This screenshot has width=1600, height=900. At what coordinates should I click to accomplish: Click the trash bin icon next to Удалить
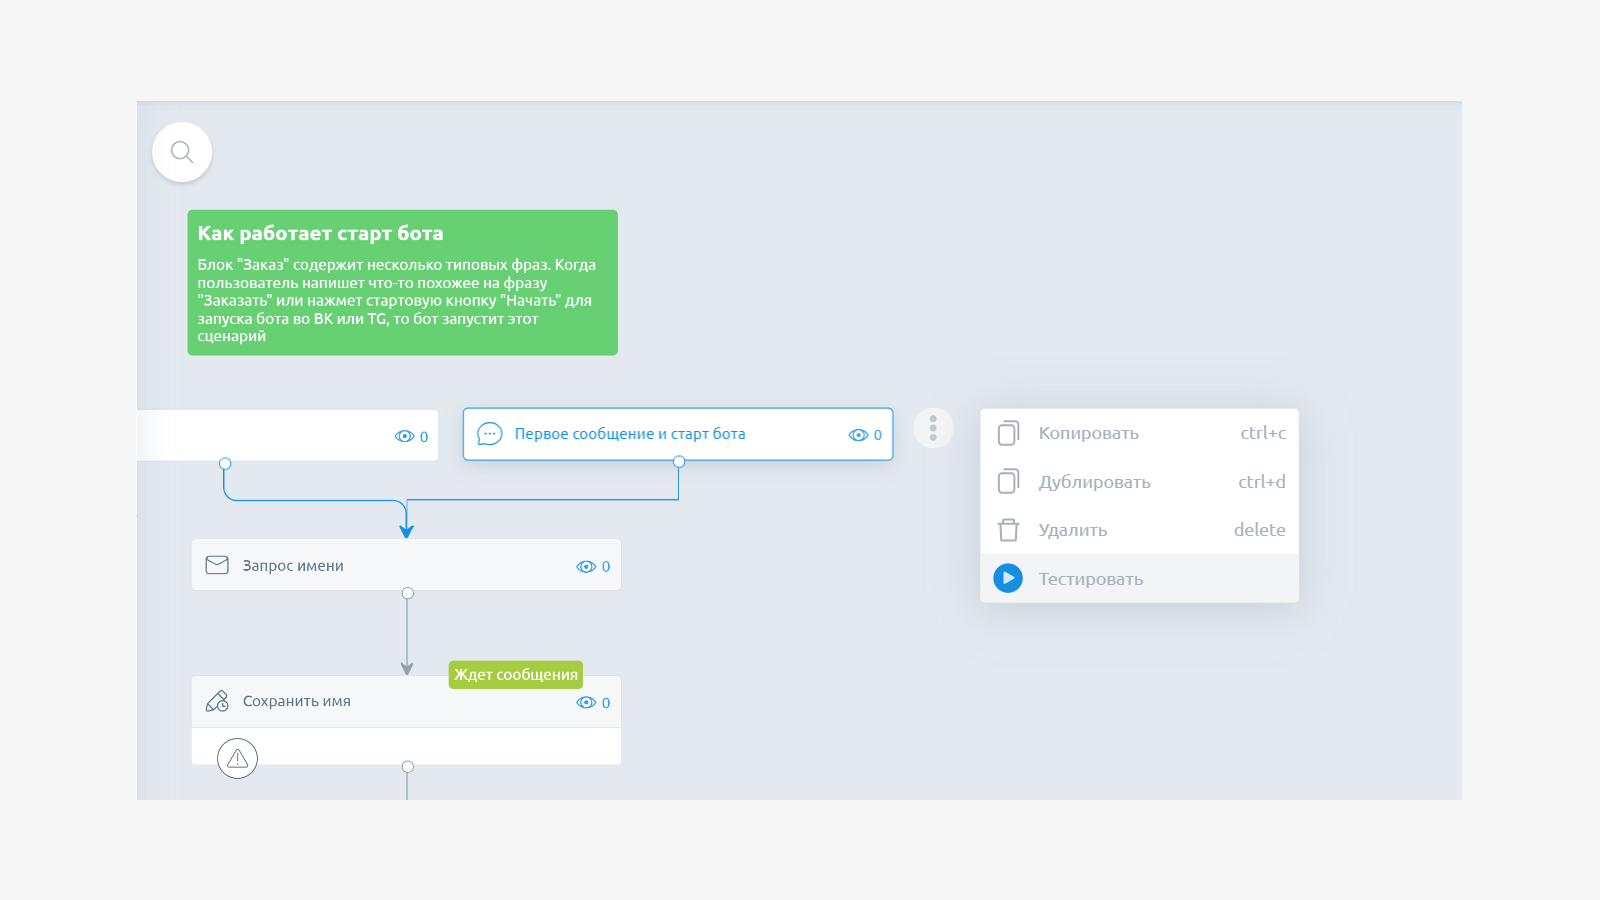1008,530
